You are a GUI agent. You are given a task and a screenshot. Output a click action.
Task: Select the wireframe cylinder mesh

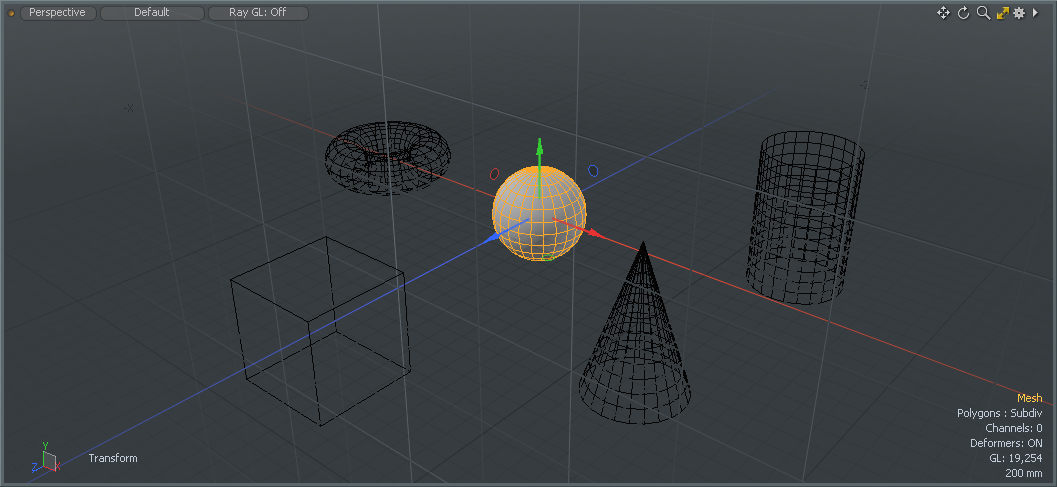806,218
